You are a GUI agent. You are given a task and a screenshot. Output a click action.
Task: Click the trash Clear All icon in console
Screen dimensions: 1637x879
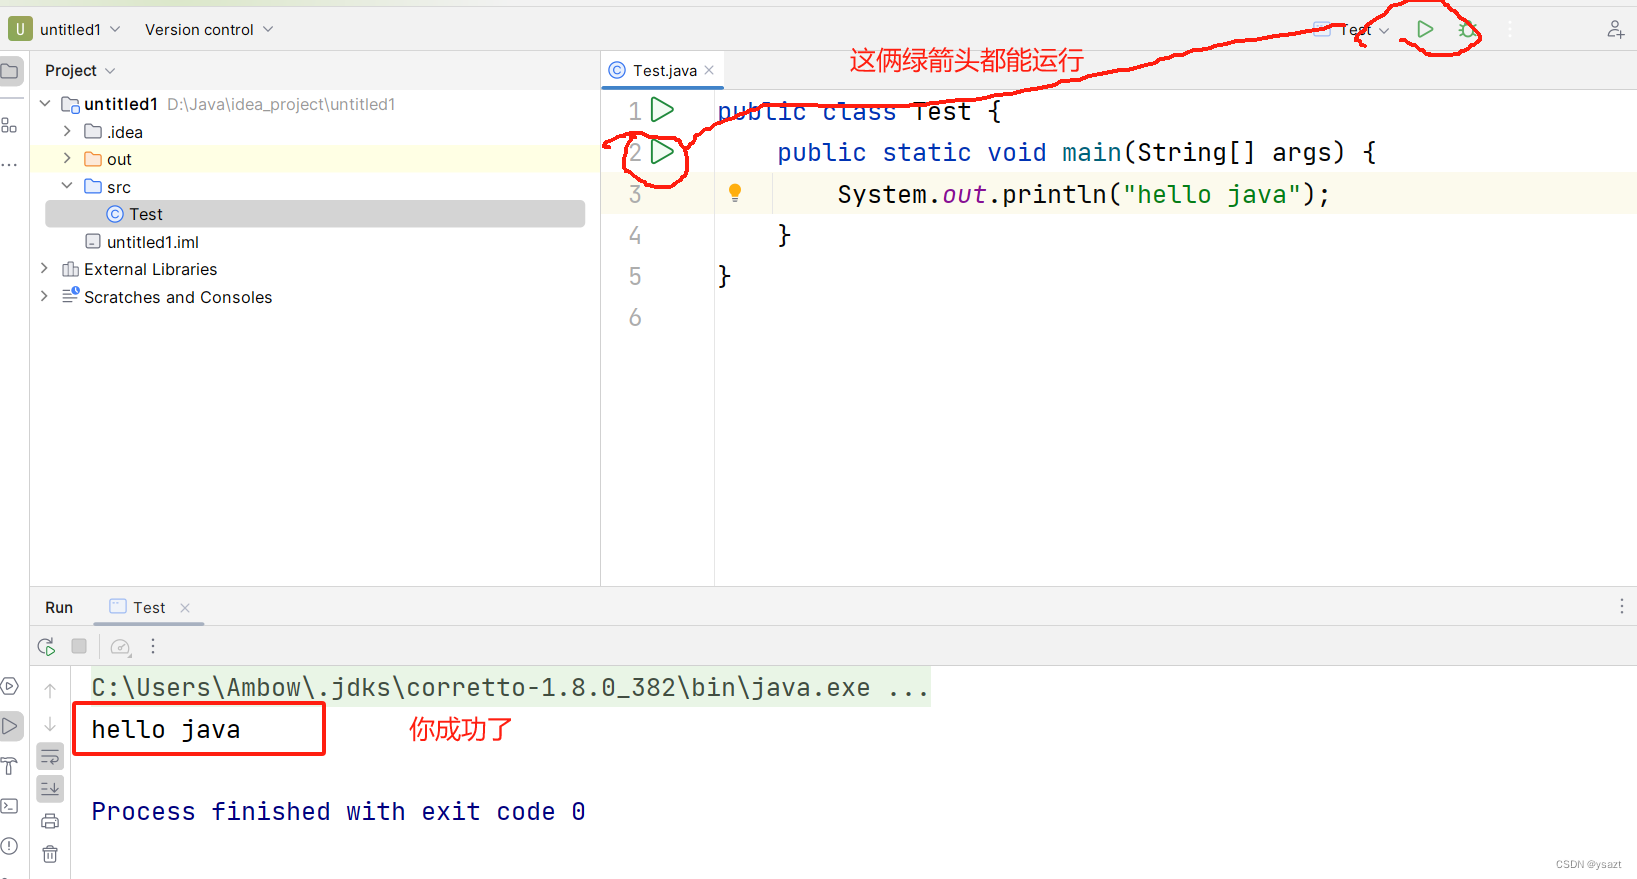50,854
